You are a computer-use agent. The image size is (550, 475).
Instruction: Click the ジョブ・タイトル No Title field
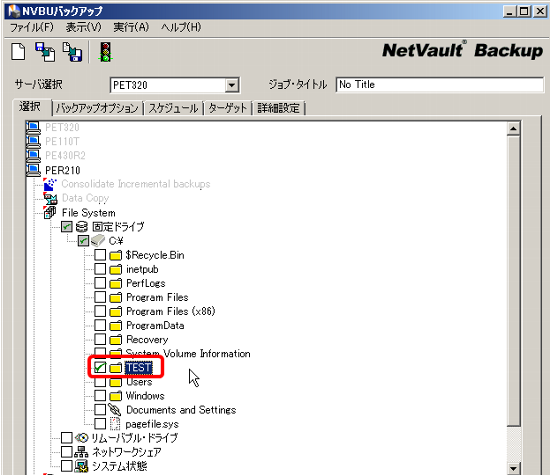(x=440, y=85)
